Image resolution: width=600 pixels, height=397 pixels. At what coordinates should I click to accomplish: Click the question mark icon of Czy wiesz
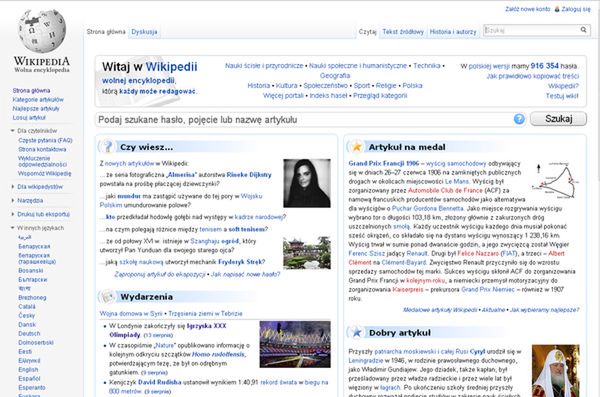108,147
